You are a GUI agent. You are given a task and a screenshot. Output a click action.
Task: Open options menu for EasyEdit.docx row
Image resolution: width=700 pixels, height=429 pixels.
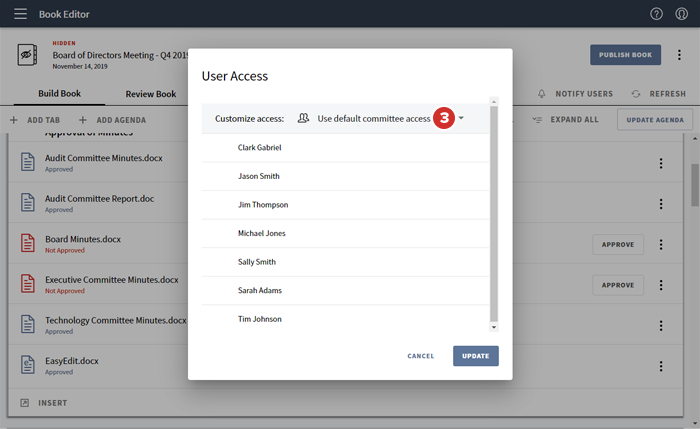660,366
